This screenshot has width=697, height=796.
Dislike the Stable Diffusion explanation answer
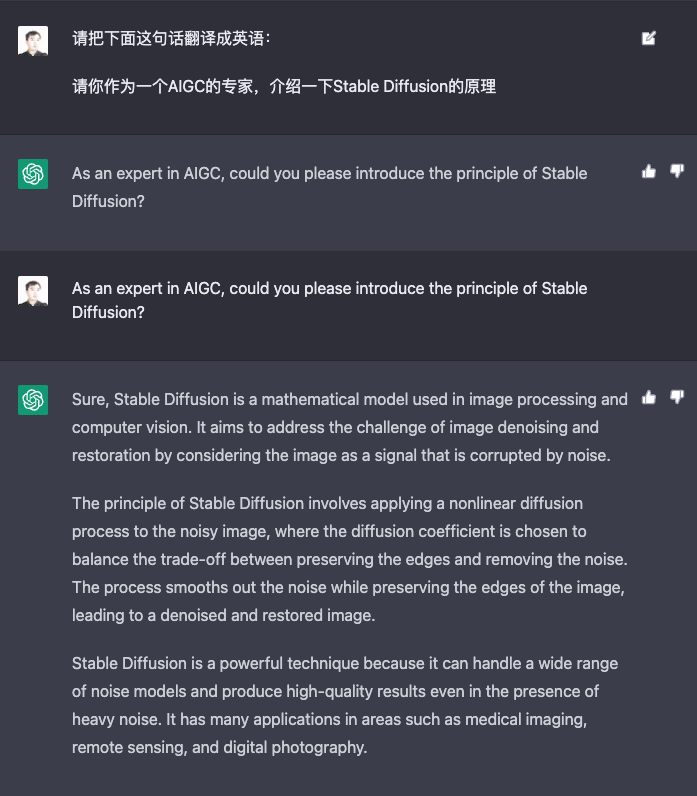(x=677, y=398)
